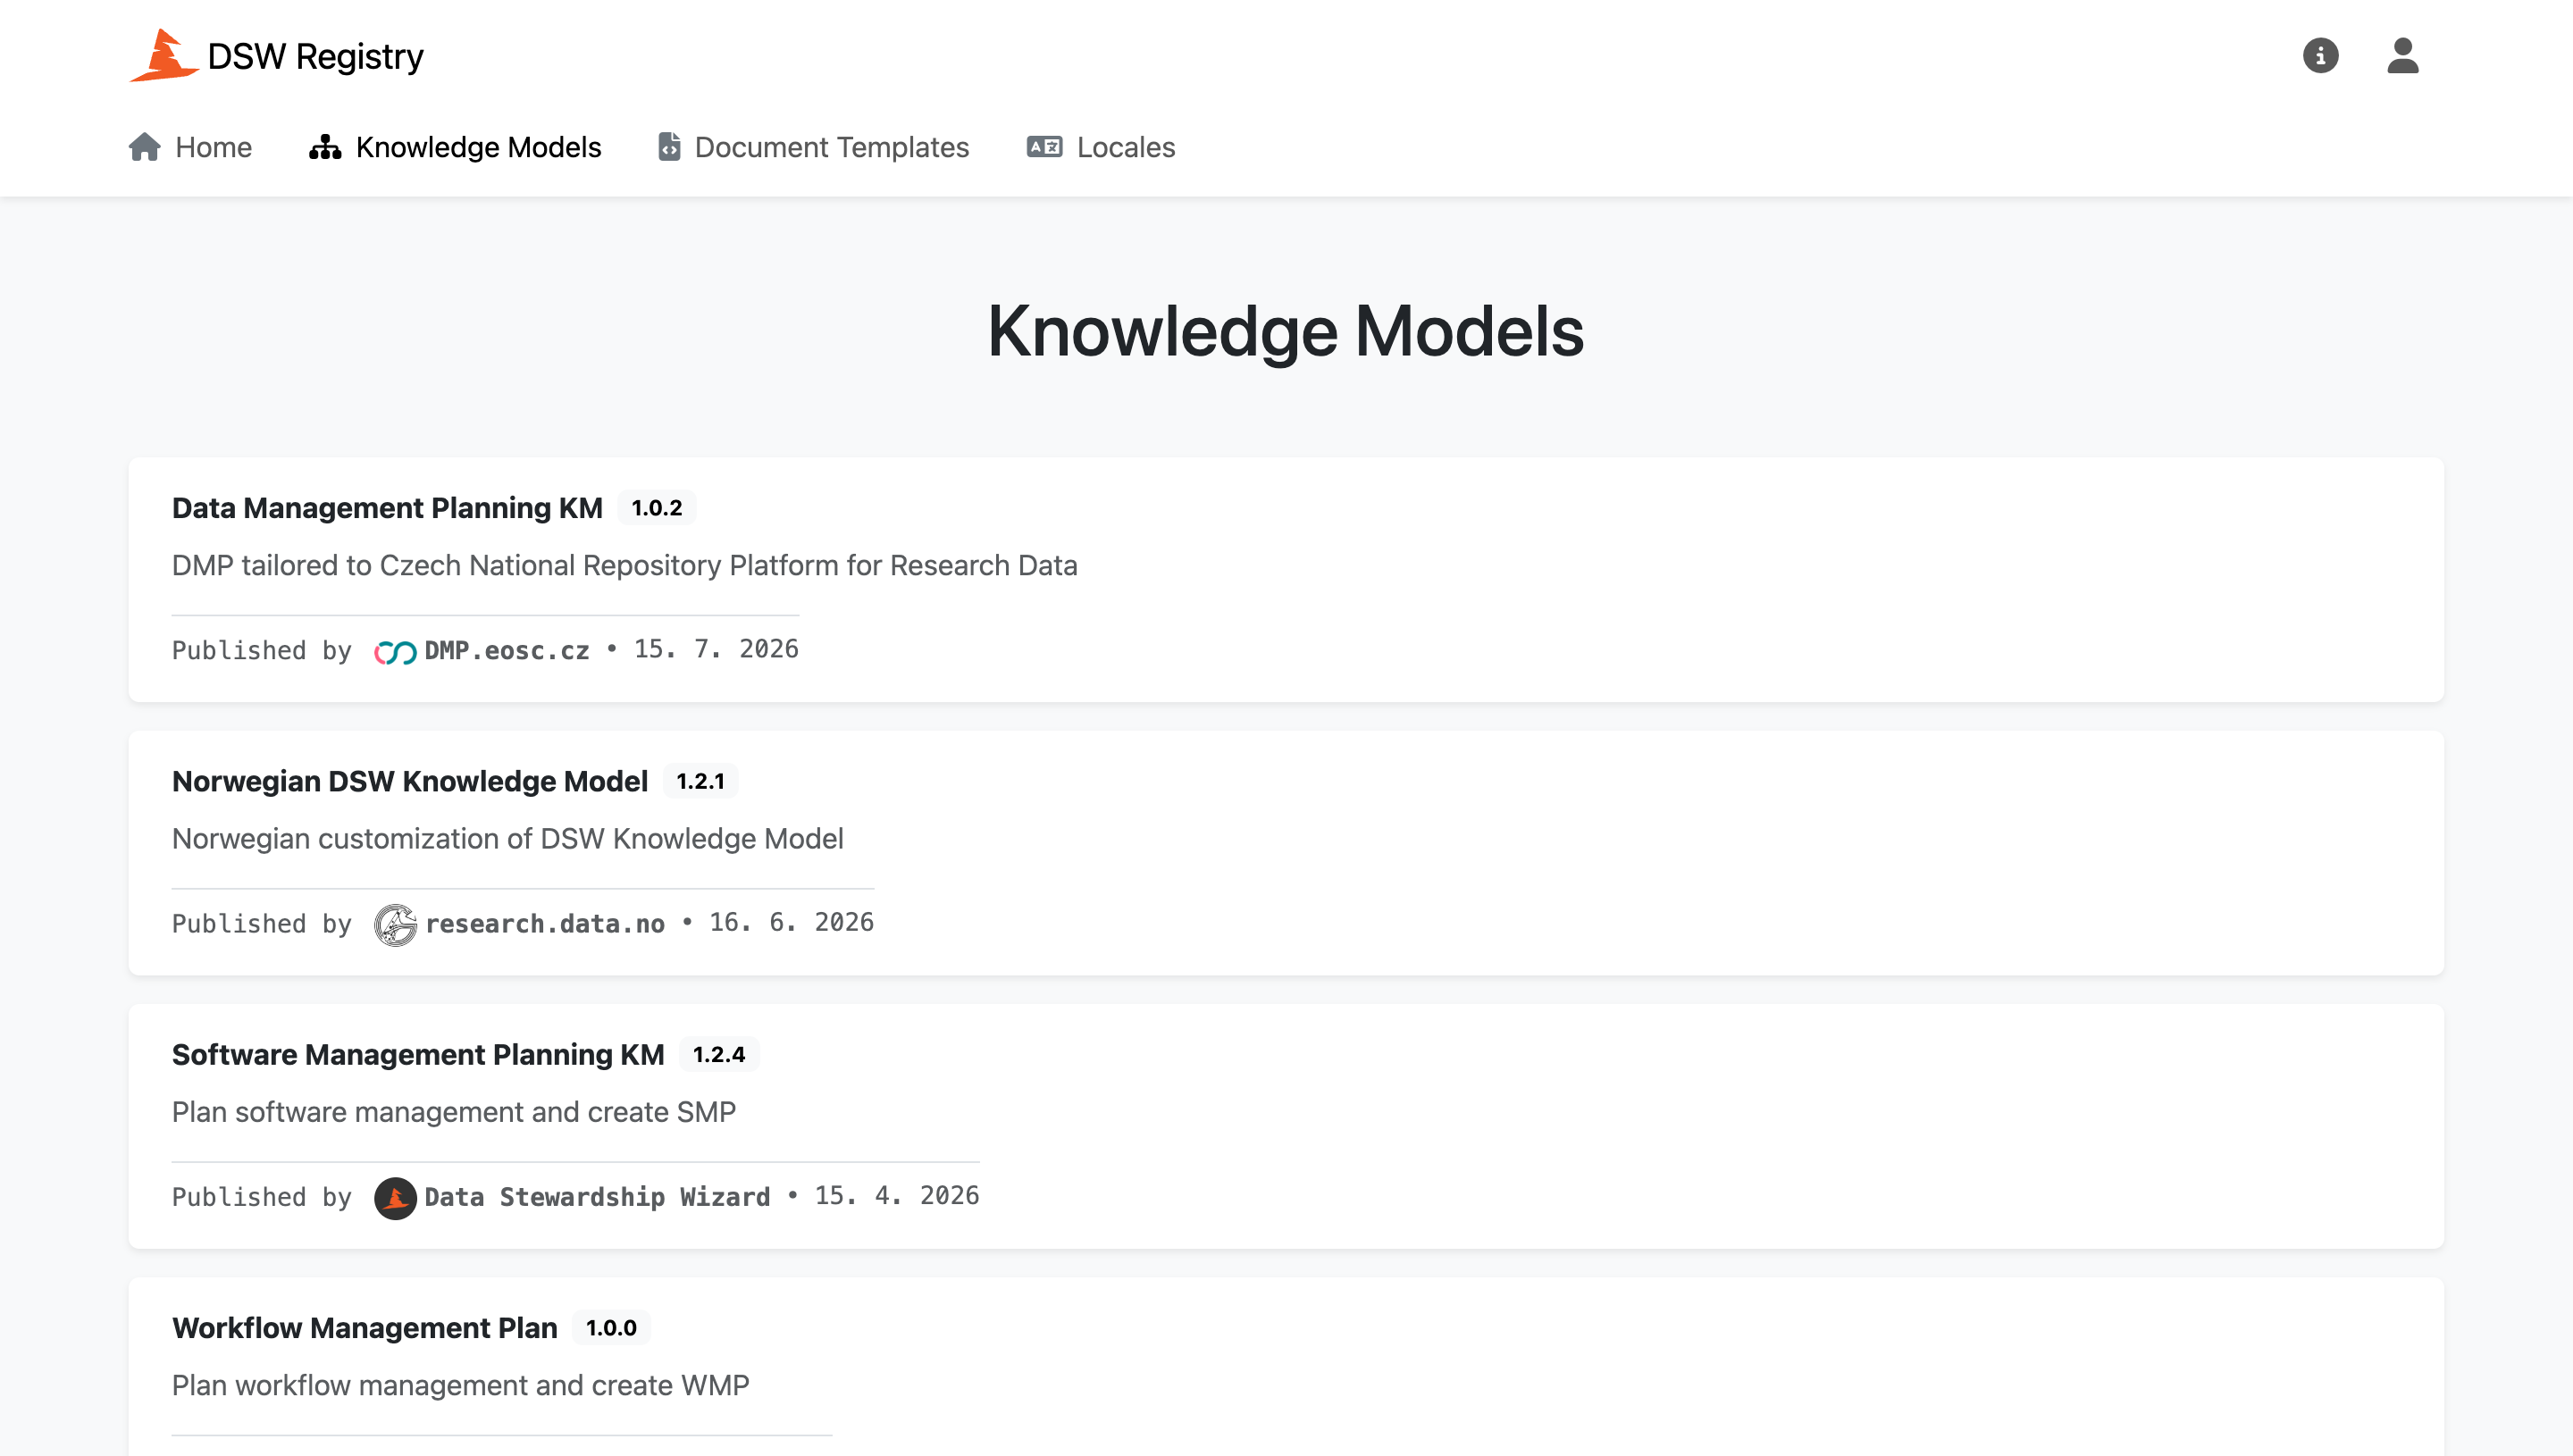Click the 1.2.4 version badge
Screen dimensions: 2573x1456
click(719, 1054)
